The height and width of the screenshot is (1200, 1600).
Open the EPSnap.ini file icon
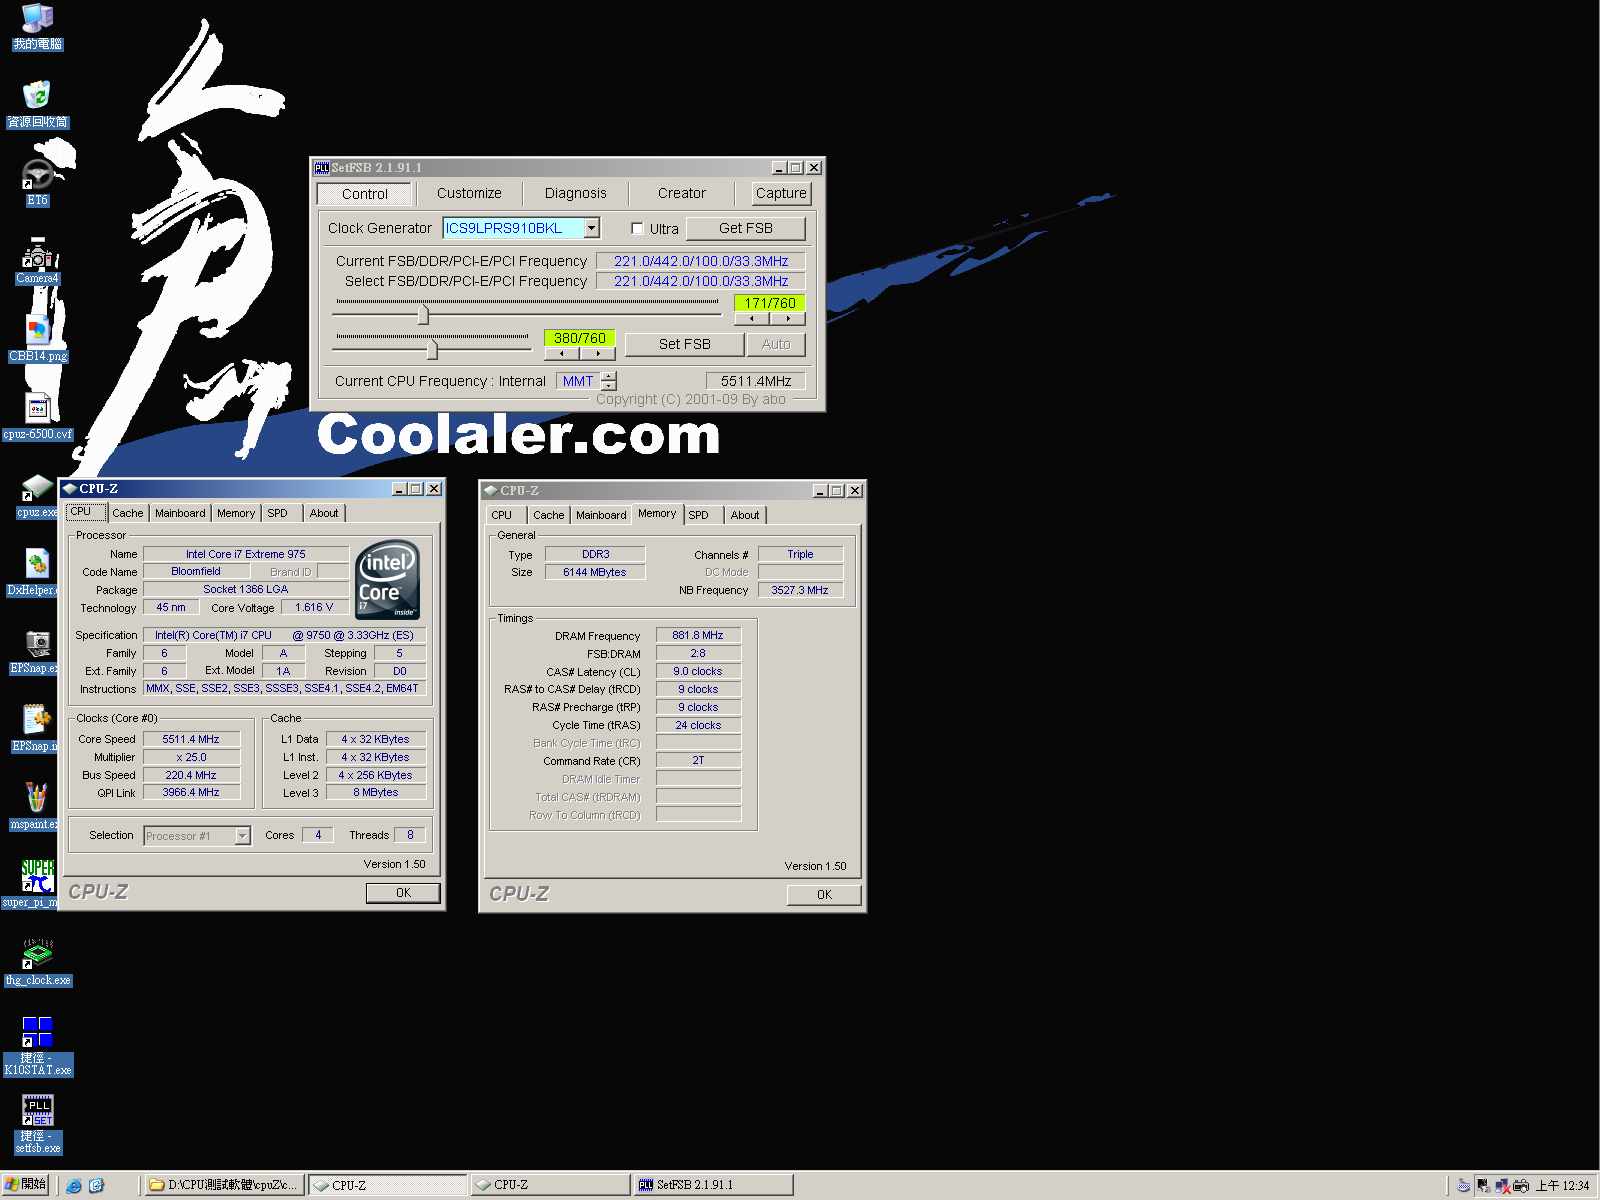[37, 729]
